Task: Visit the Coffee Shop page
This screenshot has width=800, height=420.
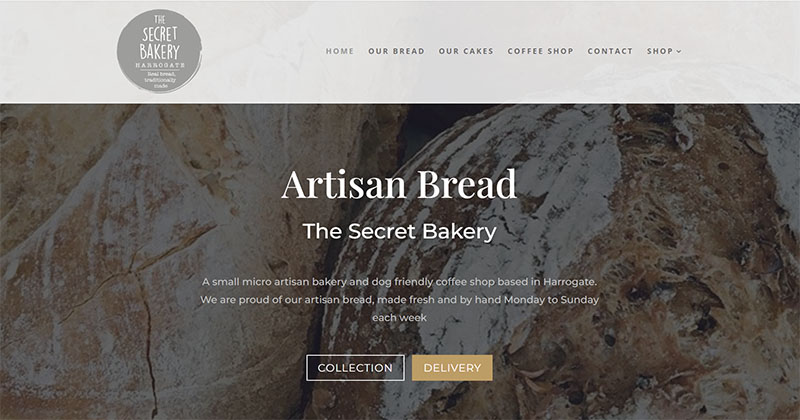Action: [x=540, y=51]
